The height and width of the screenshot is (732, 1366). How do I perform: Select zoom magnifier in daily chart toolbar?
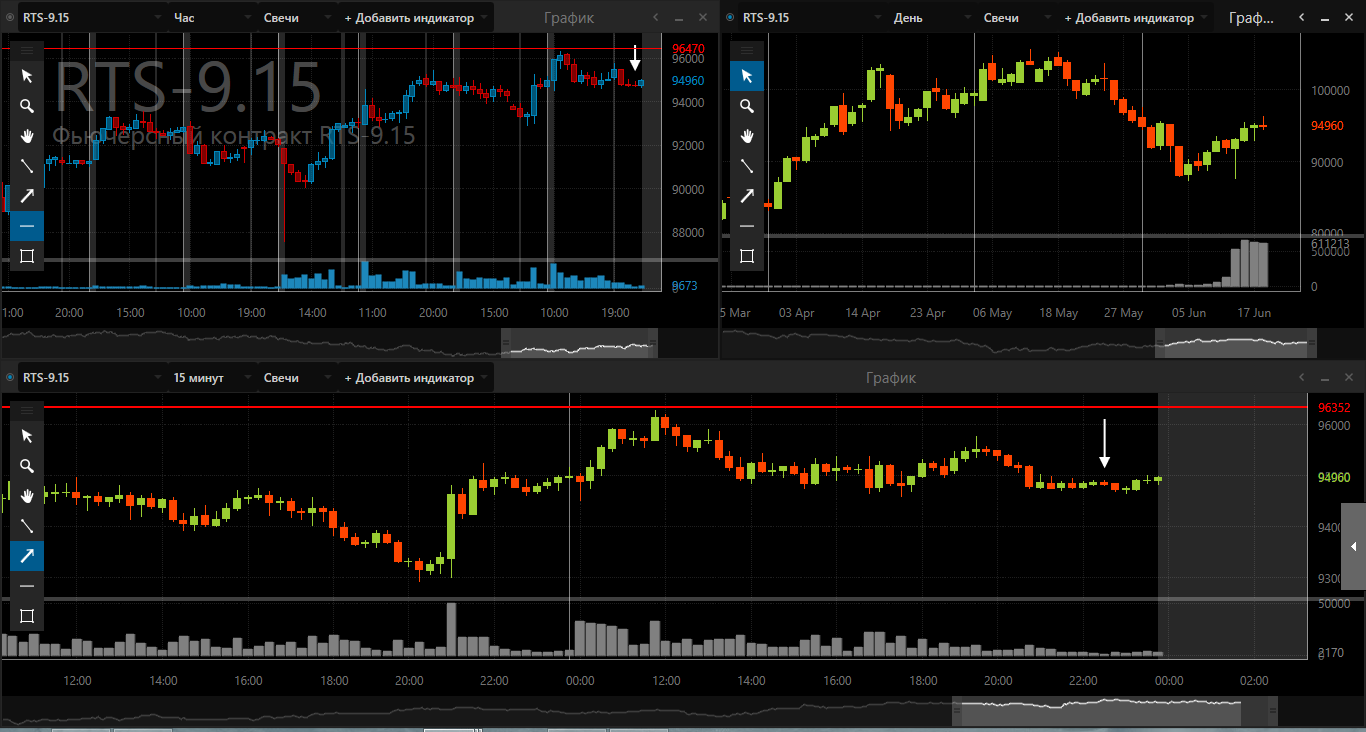click(x=747, y=106)
